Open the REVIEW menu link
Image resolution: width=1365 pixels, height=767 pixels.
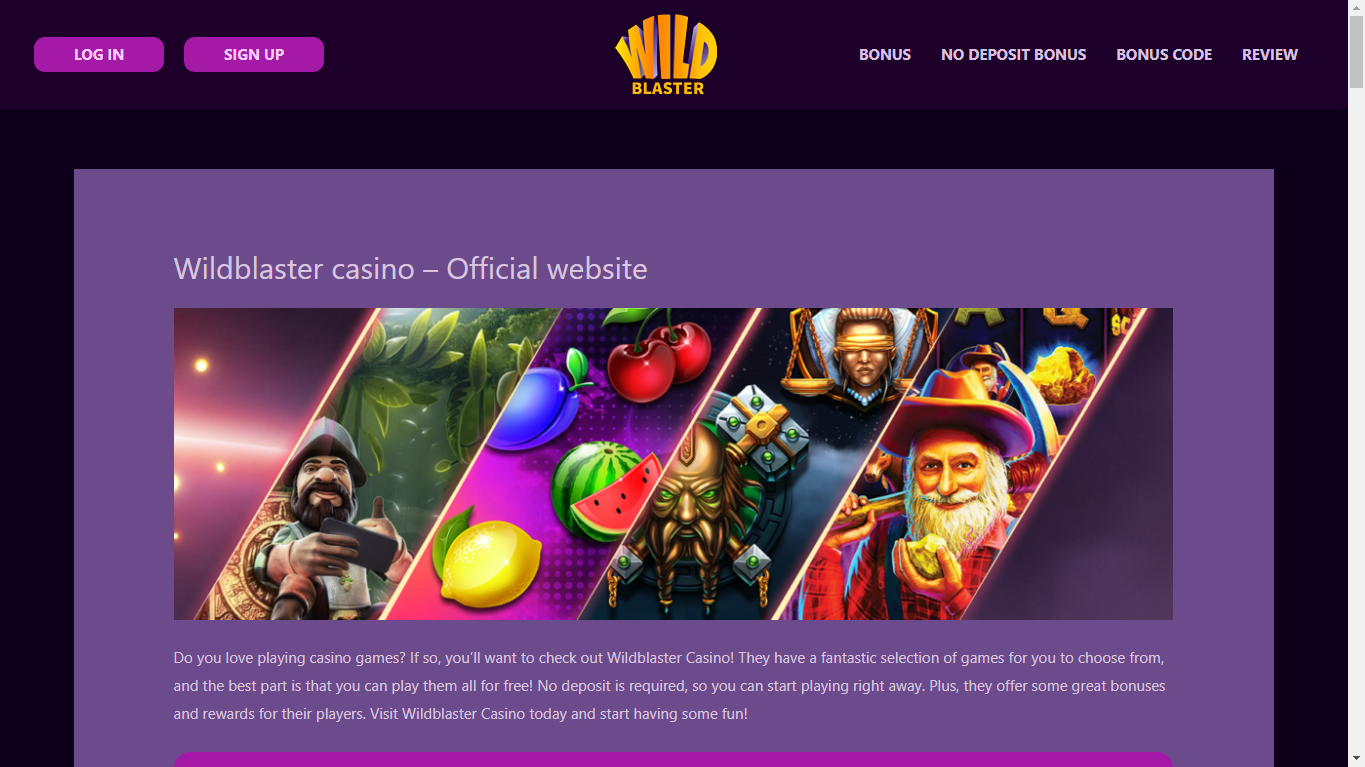[x=1270, y=55]
